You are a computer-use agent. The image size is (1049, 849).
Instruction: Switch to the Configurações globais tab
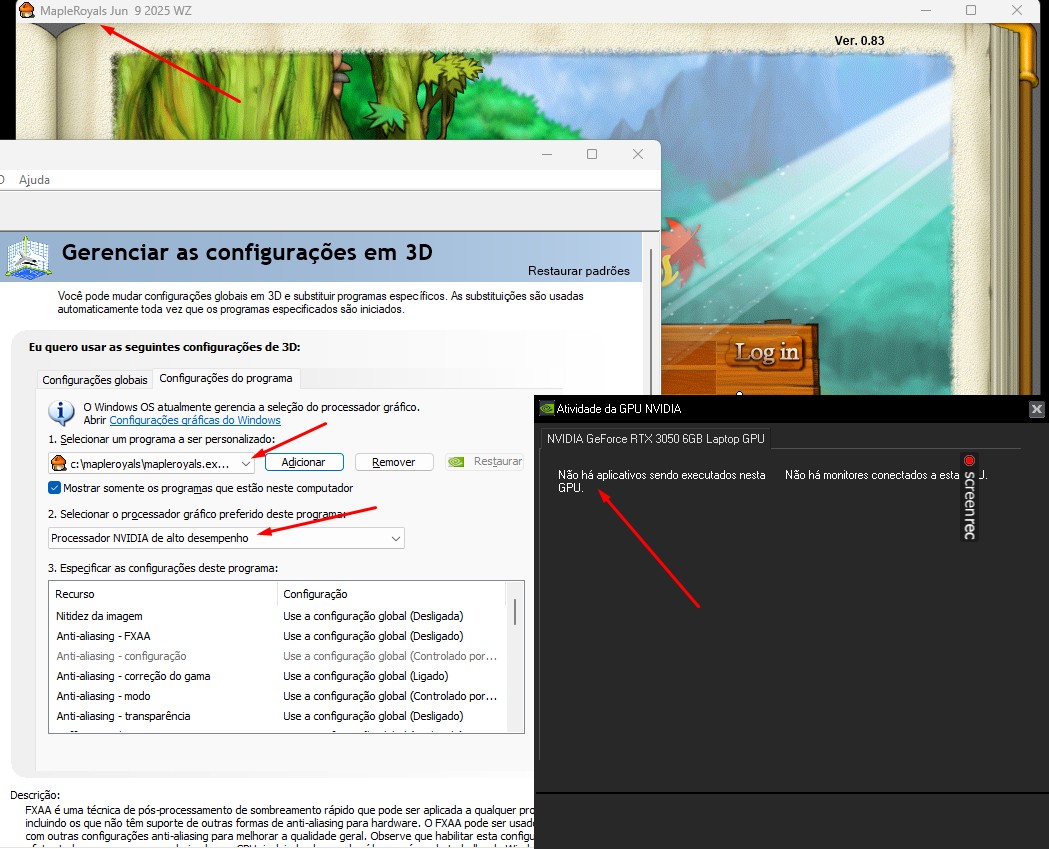click(x=94, y=380)
